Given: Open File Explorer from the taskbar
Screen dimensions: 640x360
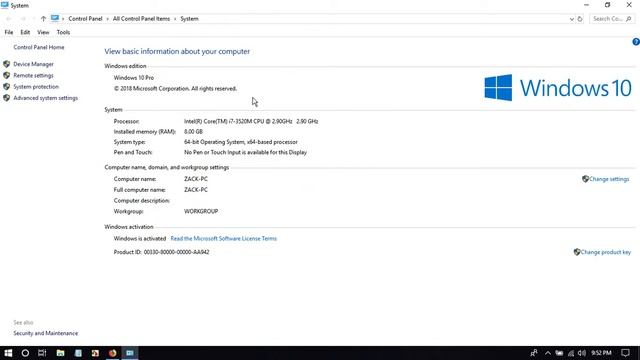Looking at the screenshot, I should click(x=60, y=353).
